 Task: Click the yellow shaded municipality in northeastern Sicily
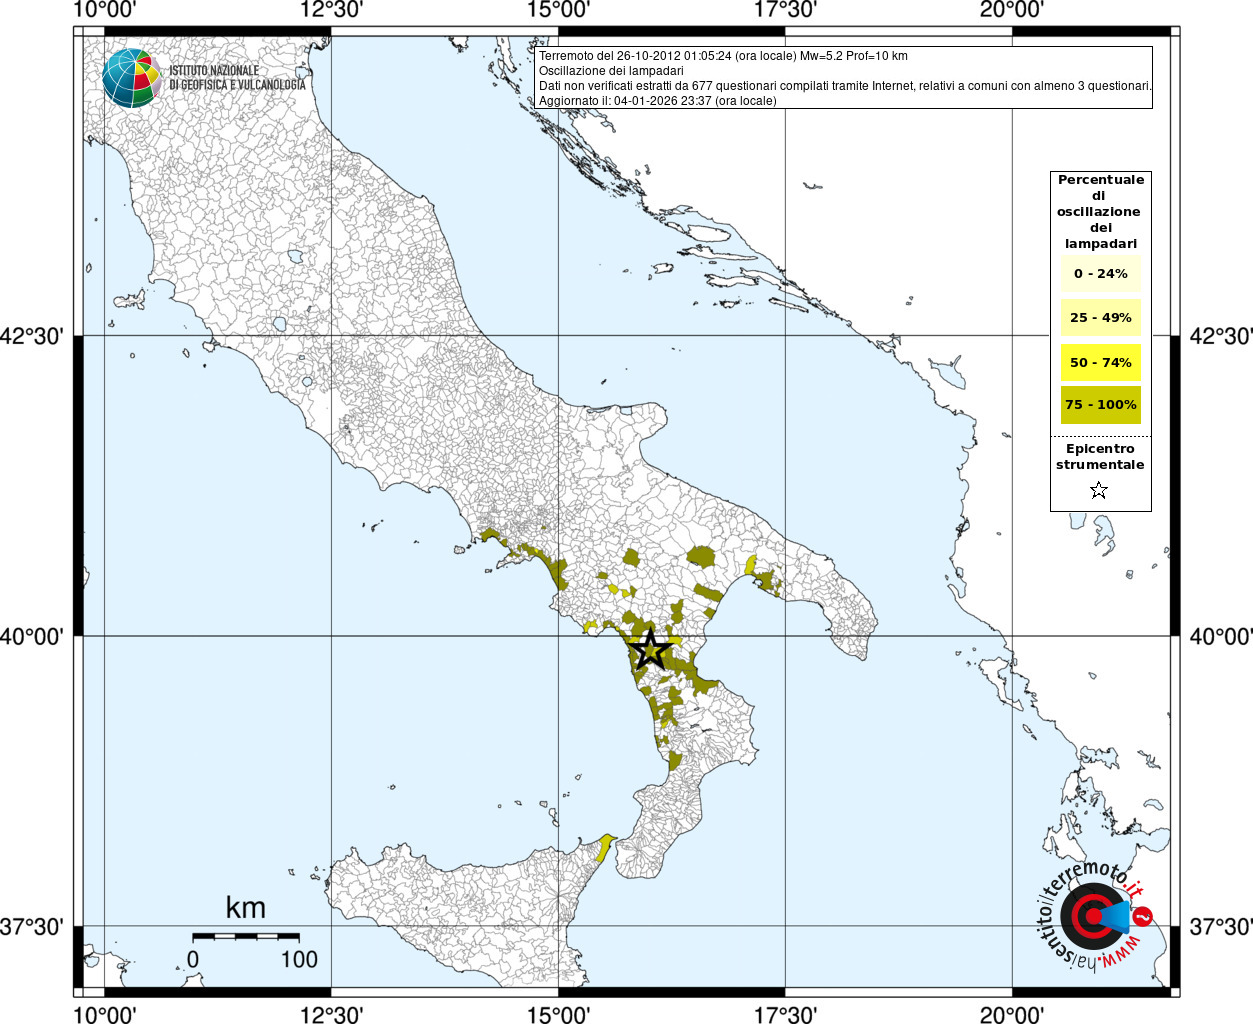coord(604,848)
